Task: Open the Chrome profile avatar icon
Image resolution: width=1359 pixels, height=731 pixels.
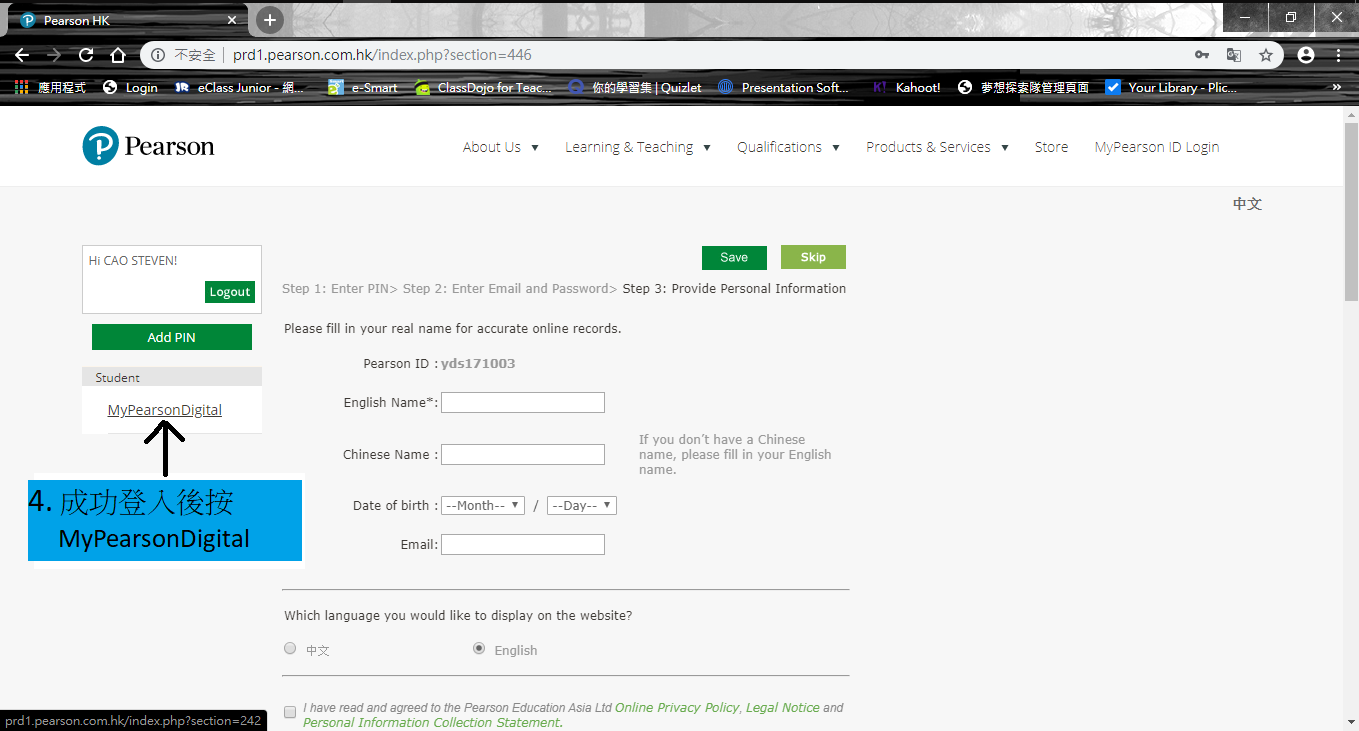Action: pyautogui.click(x=1306, y=55)
